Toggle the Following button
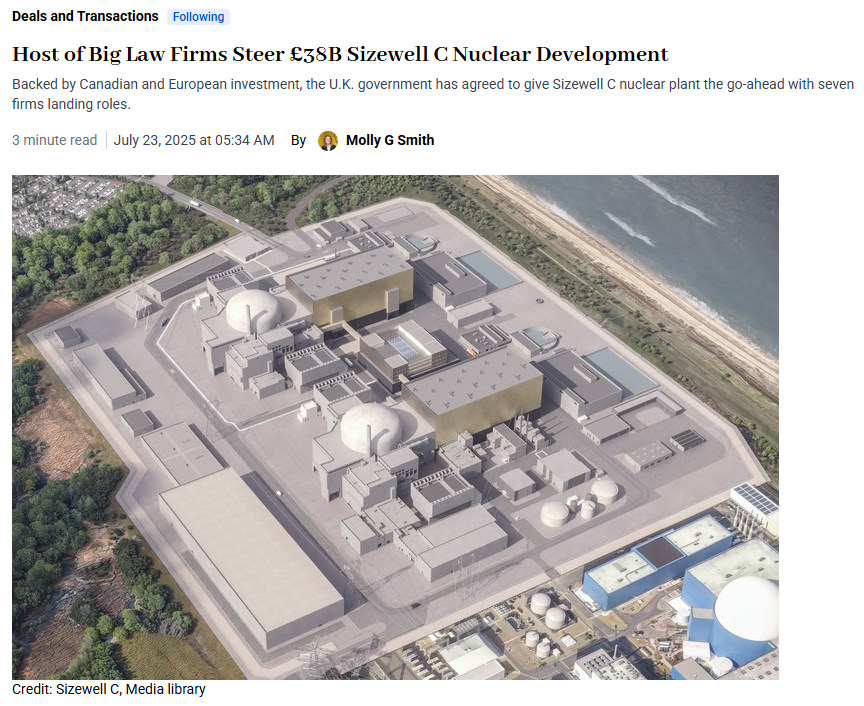The height and width of the screenshot is (706, 864). [198, 17]
